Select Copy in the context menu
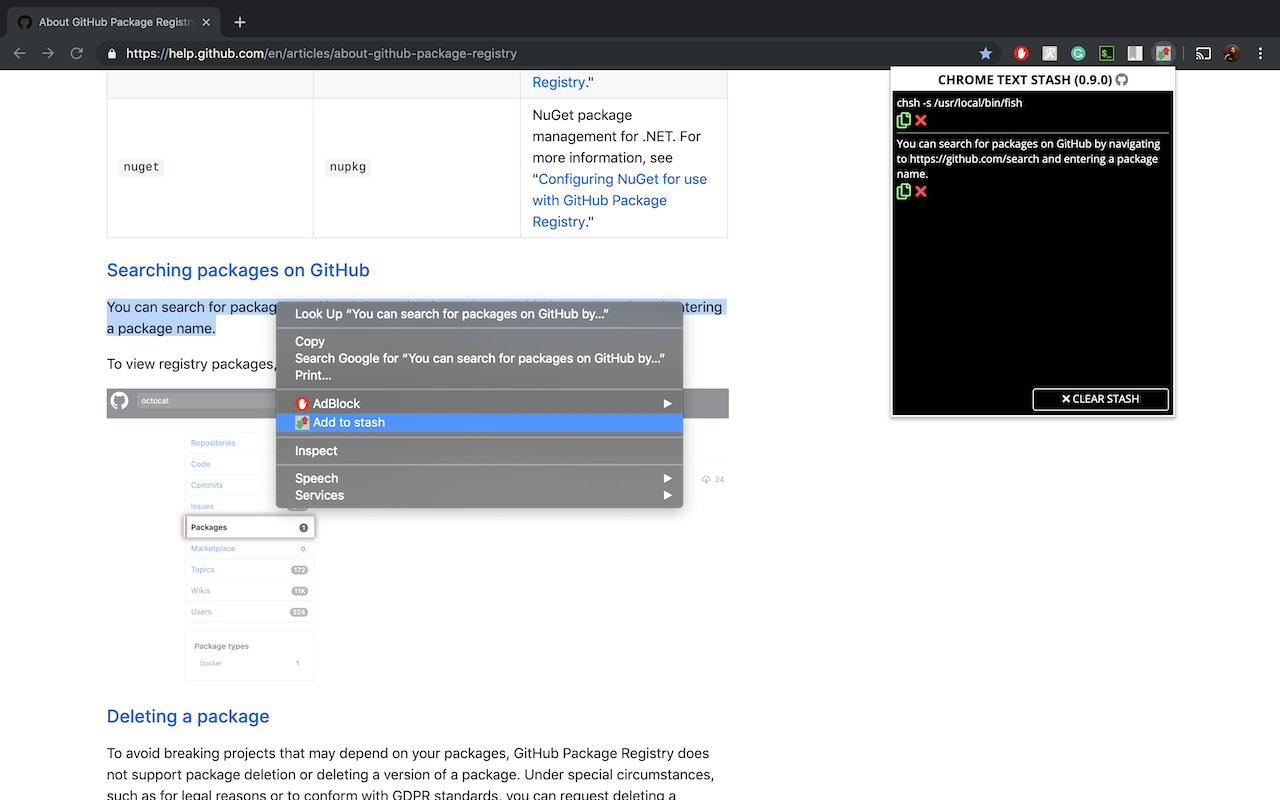The image size is (1280, 800). [479, 341]
